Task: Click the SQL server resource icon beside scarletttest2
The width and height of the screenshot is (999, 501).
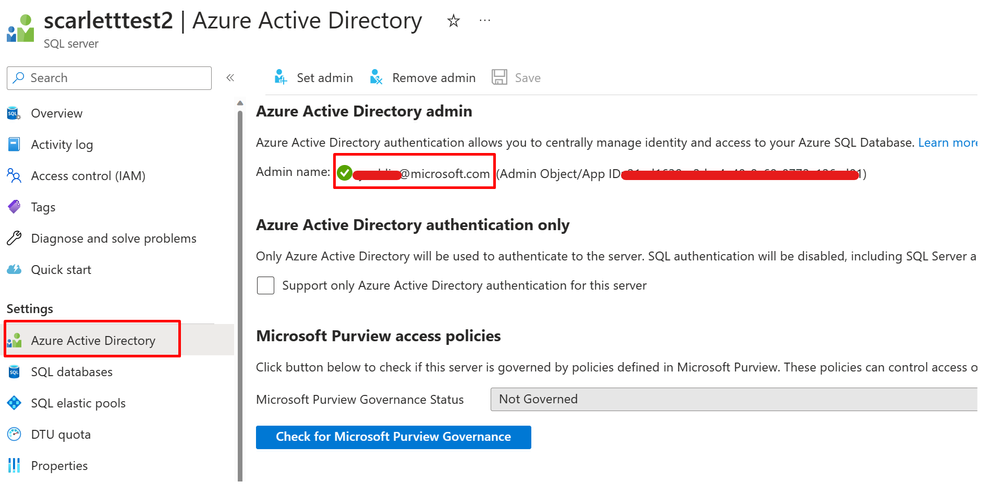Action: 20,28
